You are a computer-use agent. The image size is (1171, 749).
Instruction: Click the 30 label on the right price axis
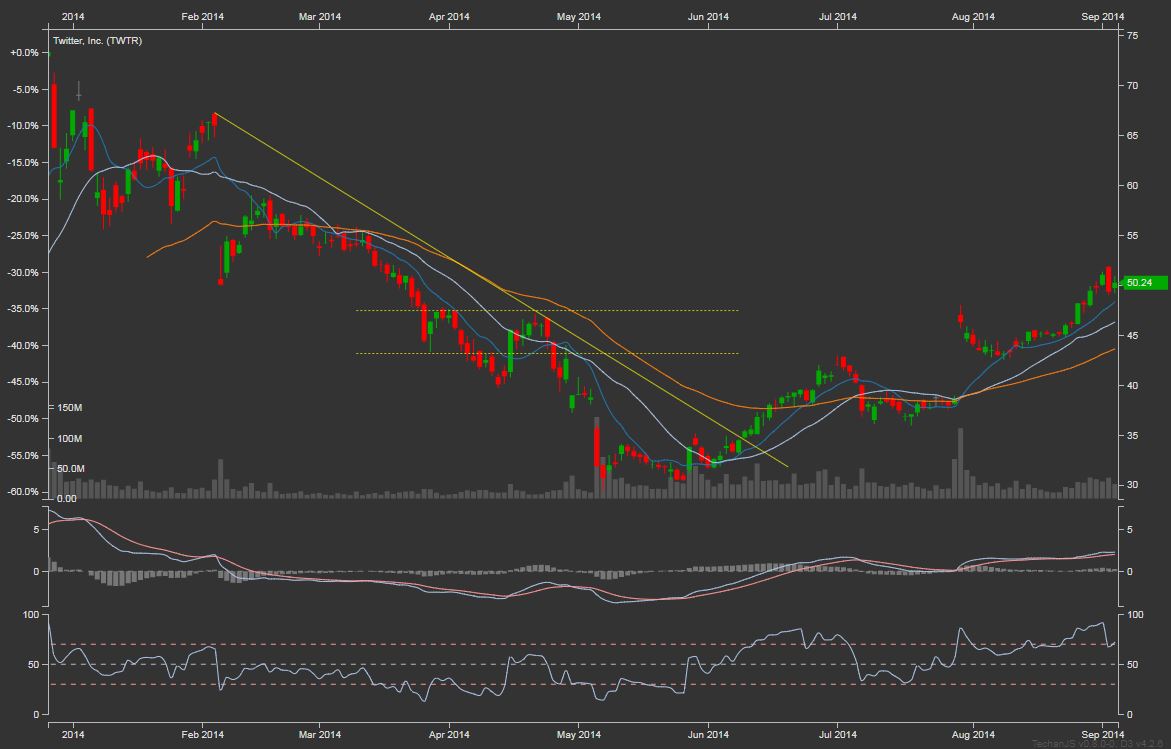[1131, 485]
